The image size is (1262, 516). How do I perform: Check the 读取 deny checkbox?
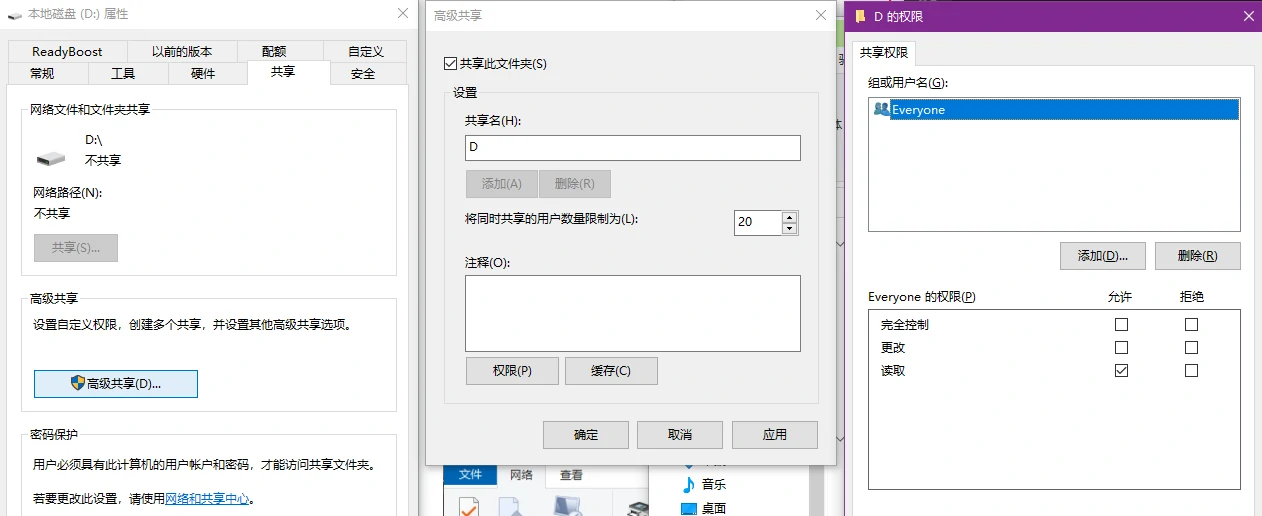(x=1191, y=371)
